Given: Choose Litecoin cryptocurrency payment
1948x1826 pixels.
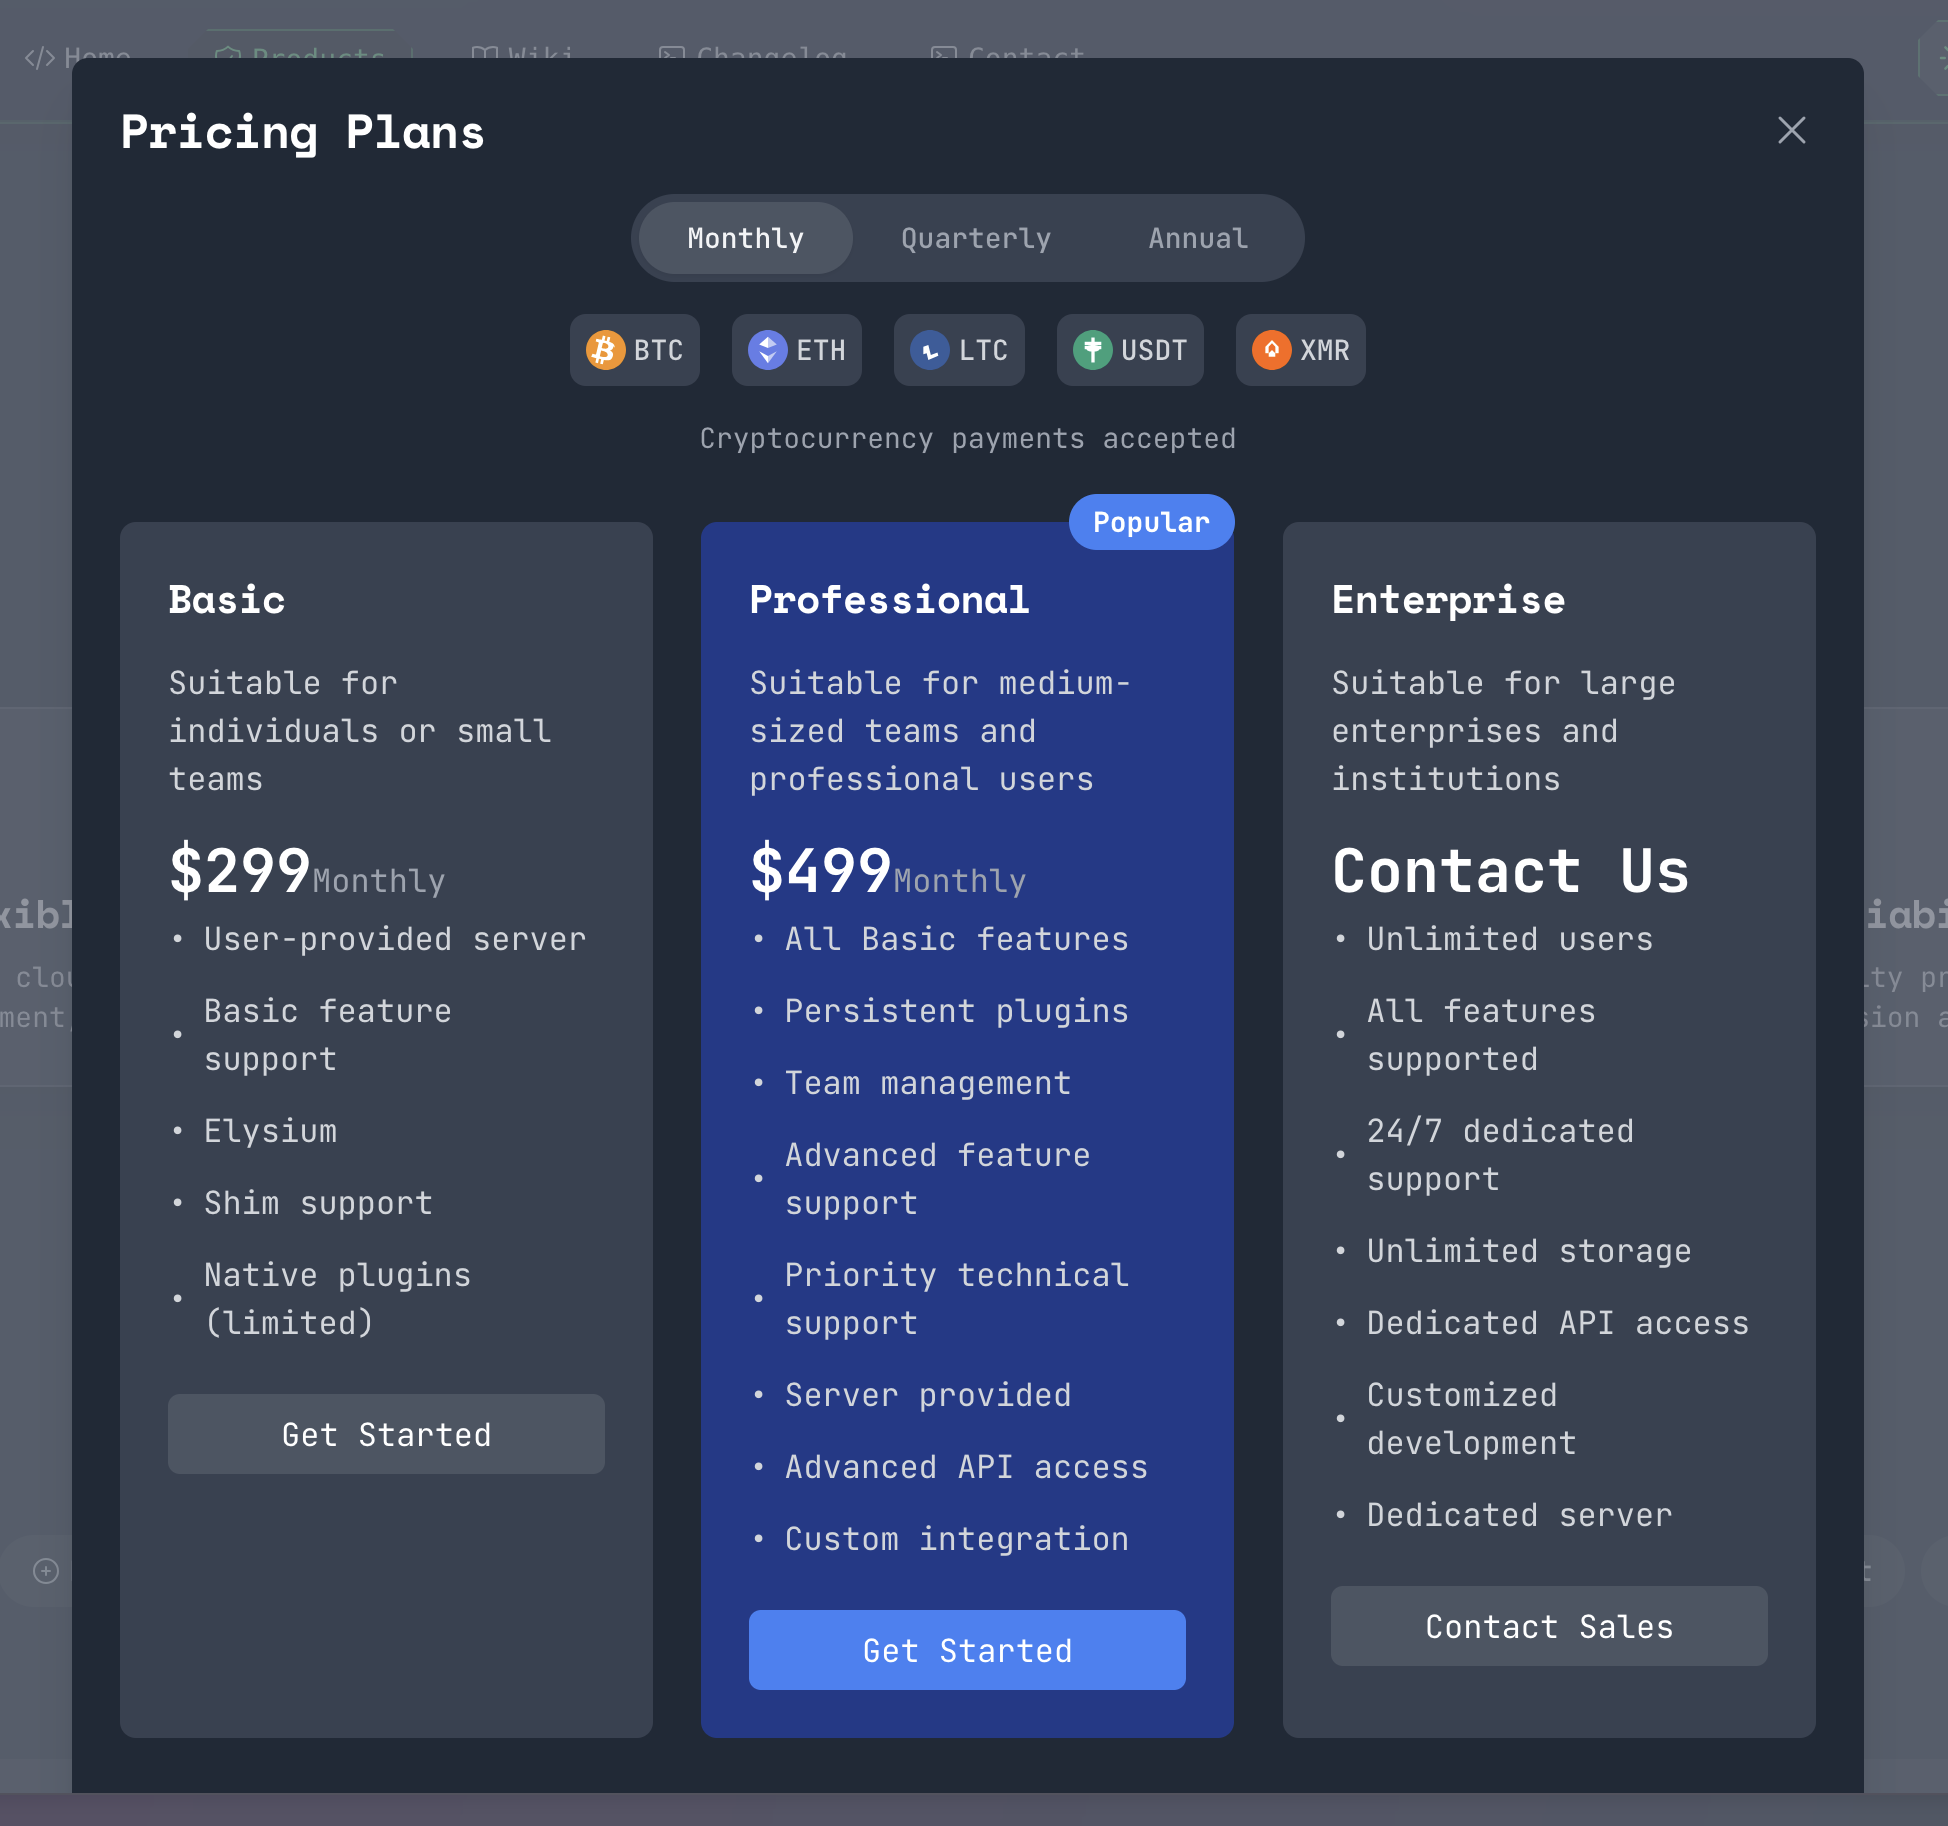Looking at the screenshot, I should [x=958, y=350].
